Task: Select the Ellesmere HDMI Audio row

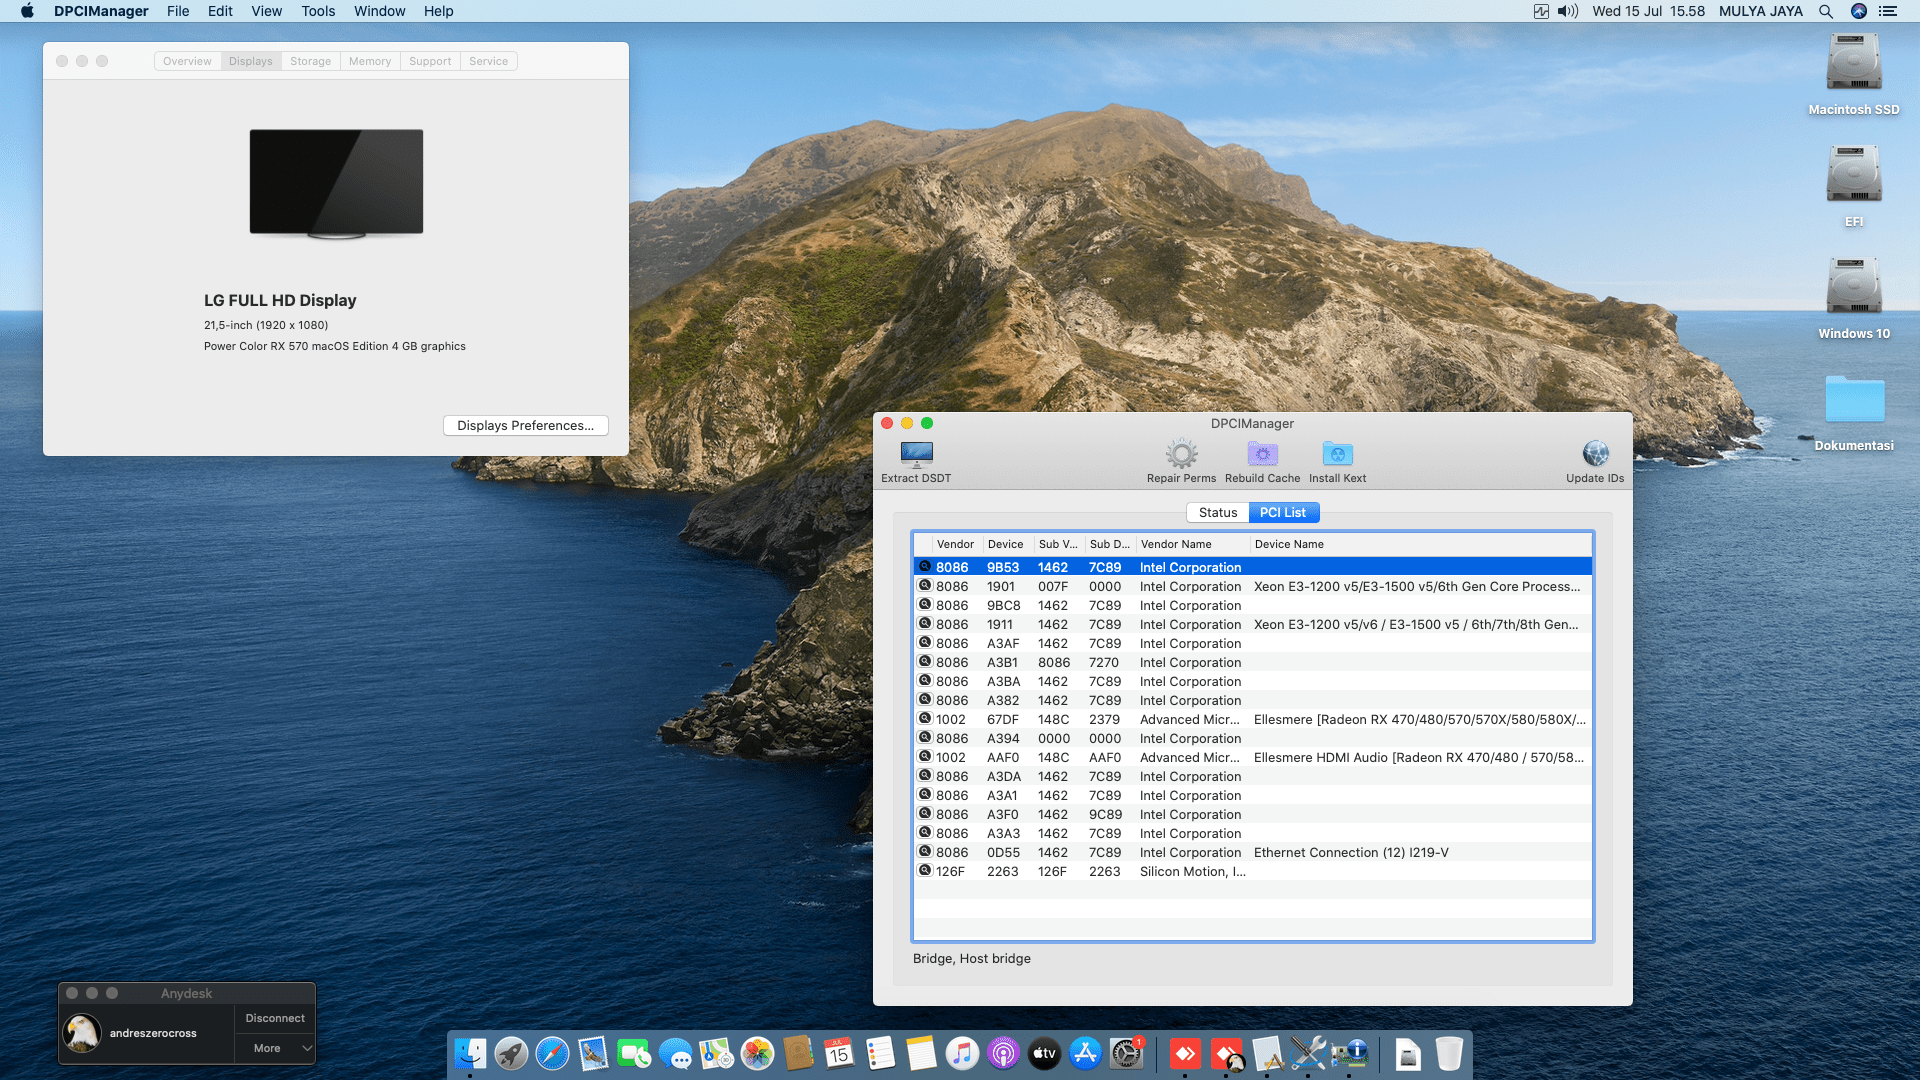Action: pyautogui.click(x=1252, y=757)
